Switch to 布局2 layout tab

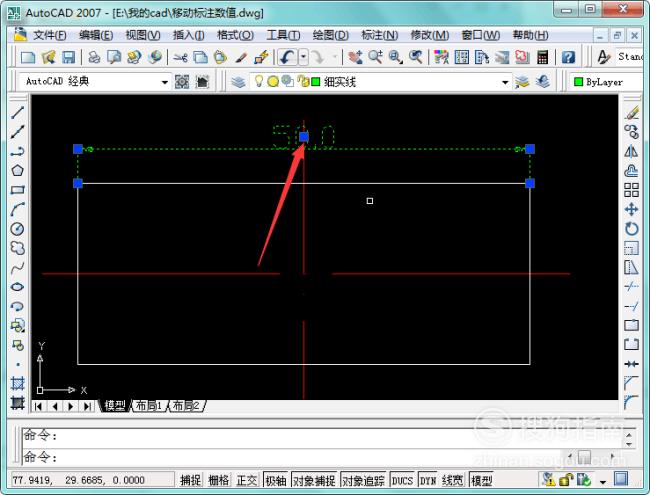(186, 405)
